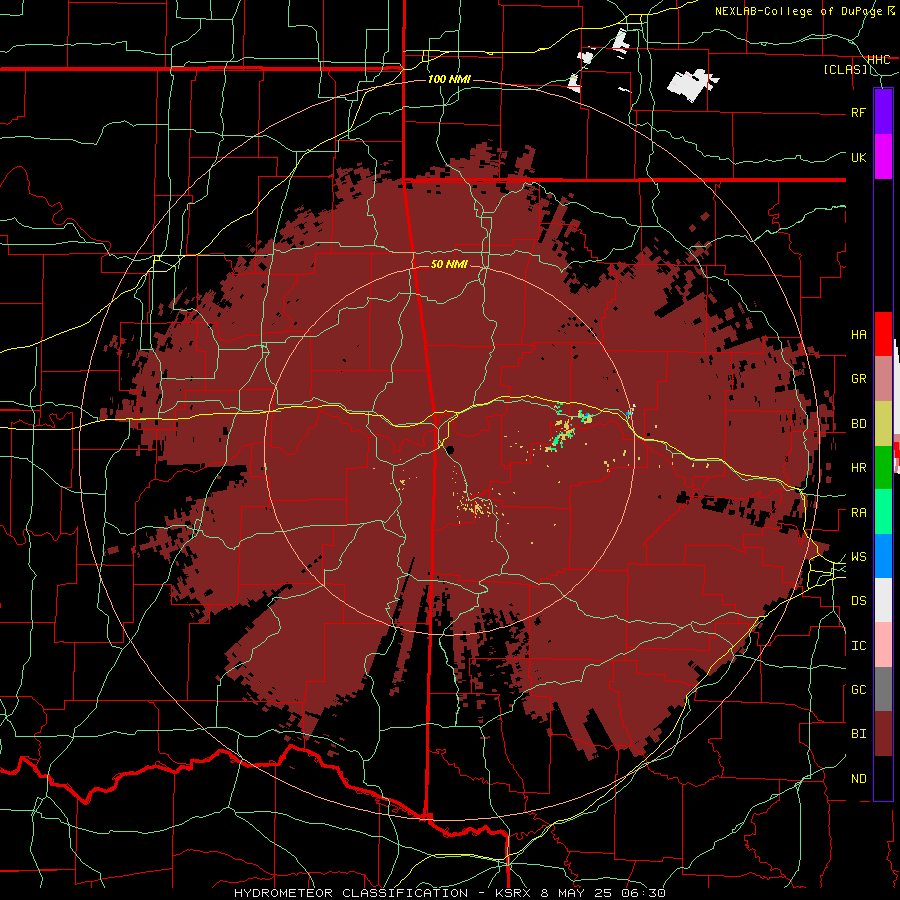Image resolution: width=900 pixels, height=900 pixels.
Task: Click the BI legend label
Action: [858, 734]
